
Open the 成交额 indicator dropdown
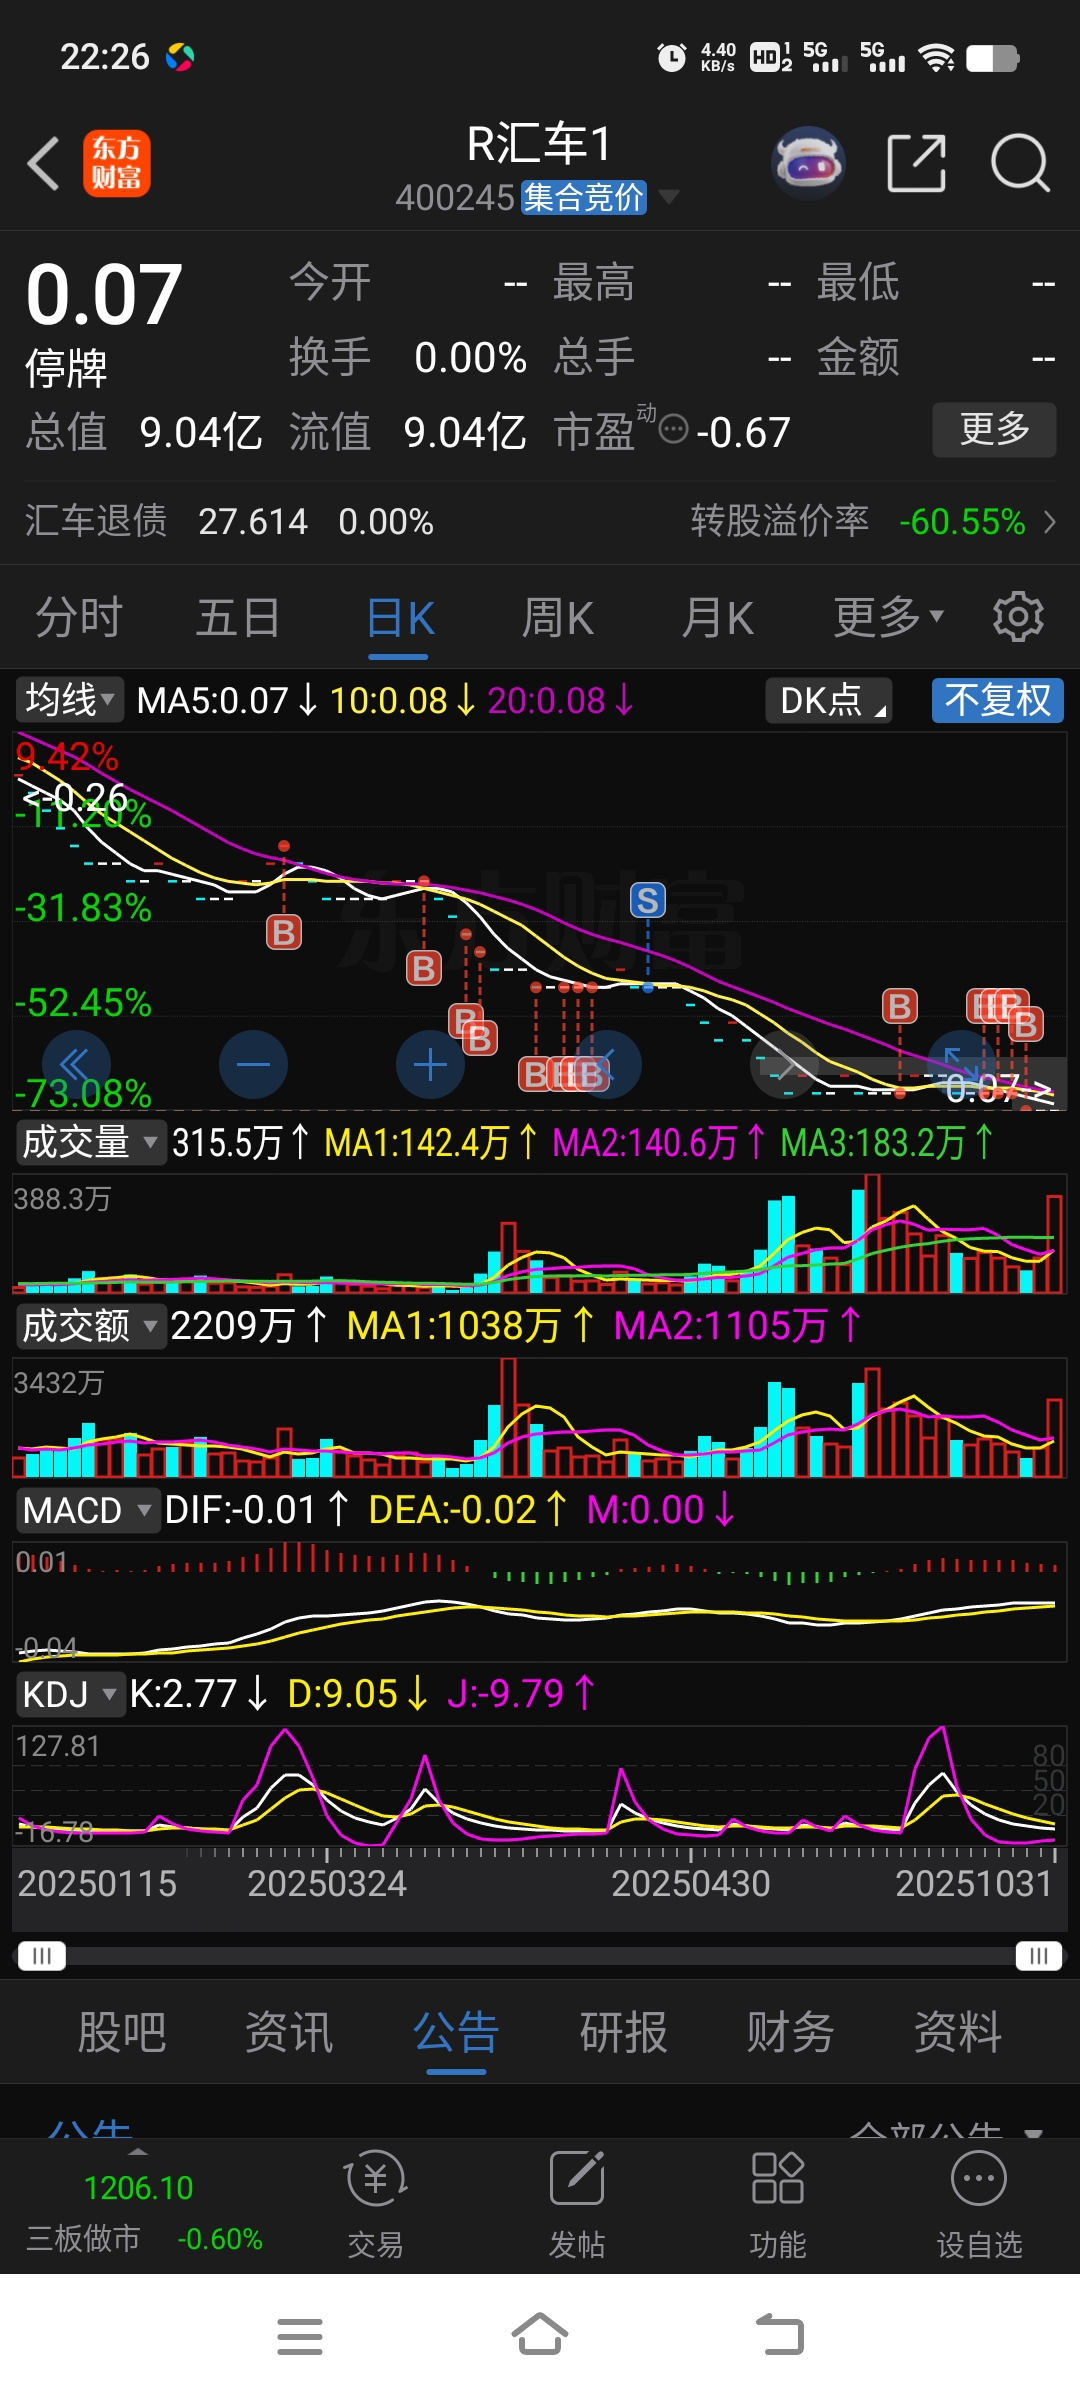pos(90,1326)
